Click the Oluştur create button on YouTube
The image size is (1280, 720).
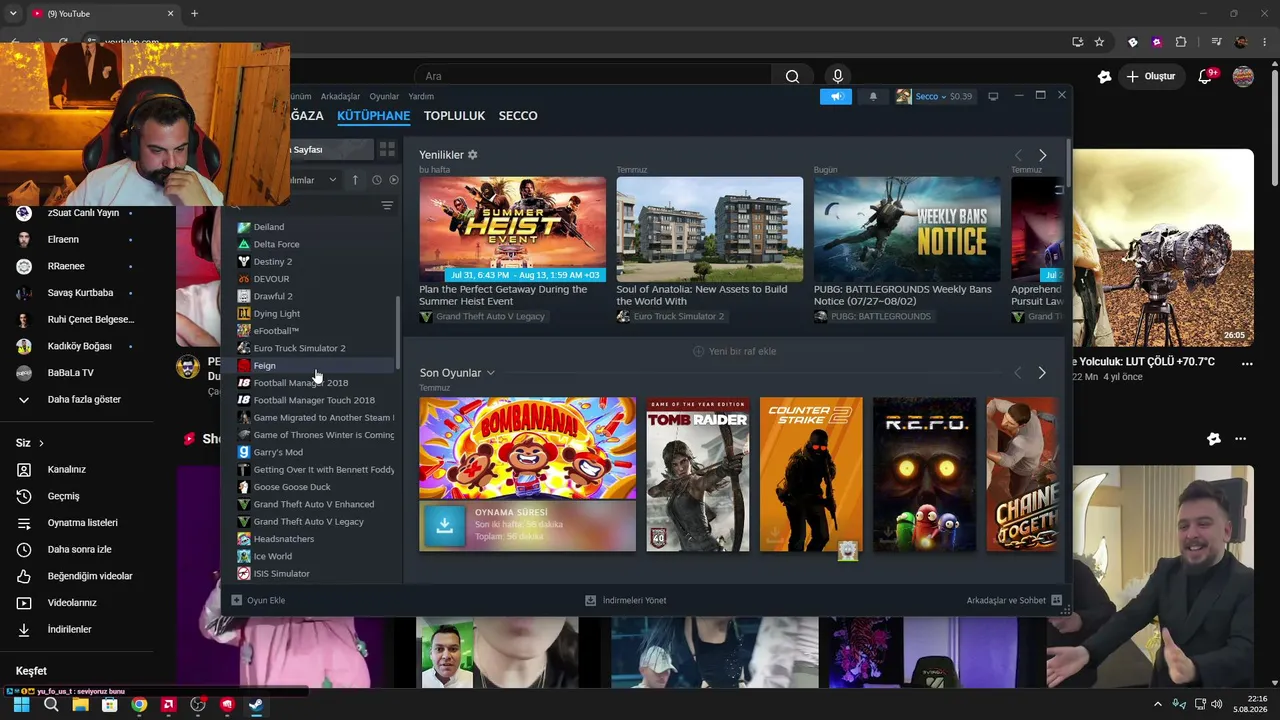click(1150, 76)
